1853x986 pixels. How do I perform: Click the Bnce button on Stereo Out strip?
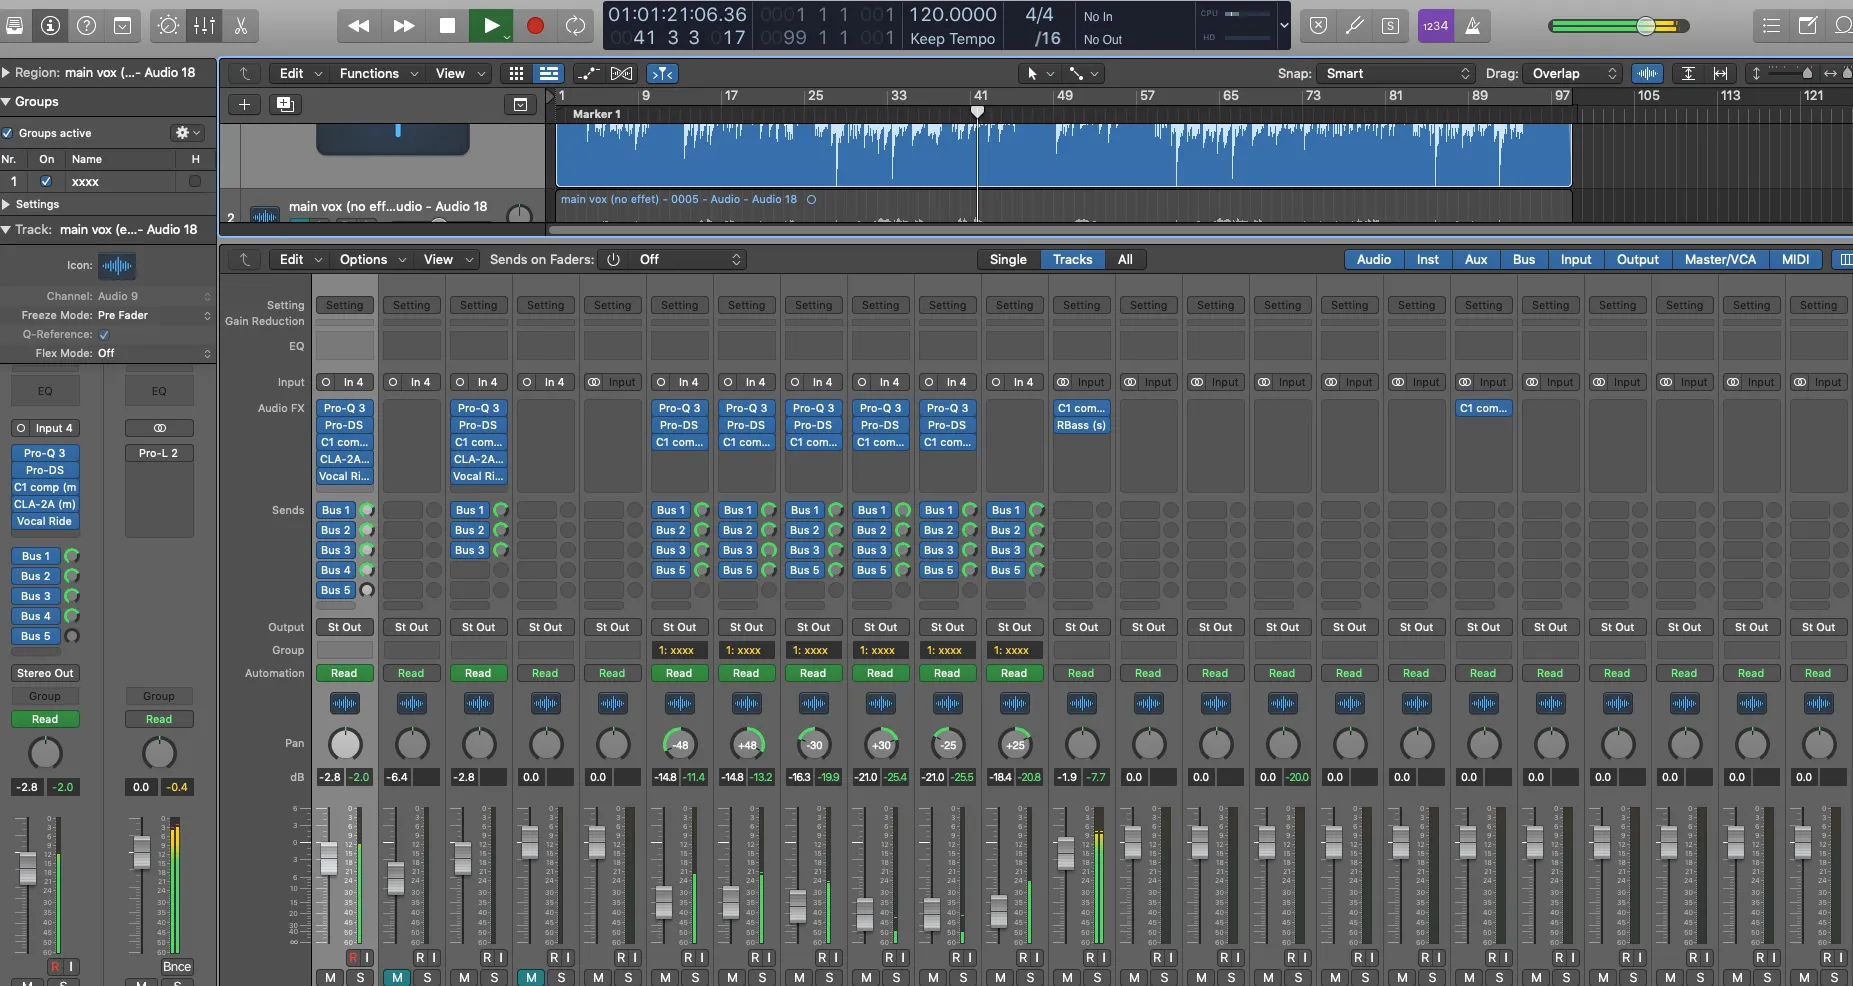[177, 966]
